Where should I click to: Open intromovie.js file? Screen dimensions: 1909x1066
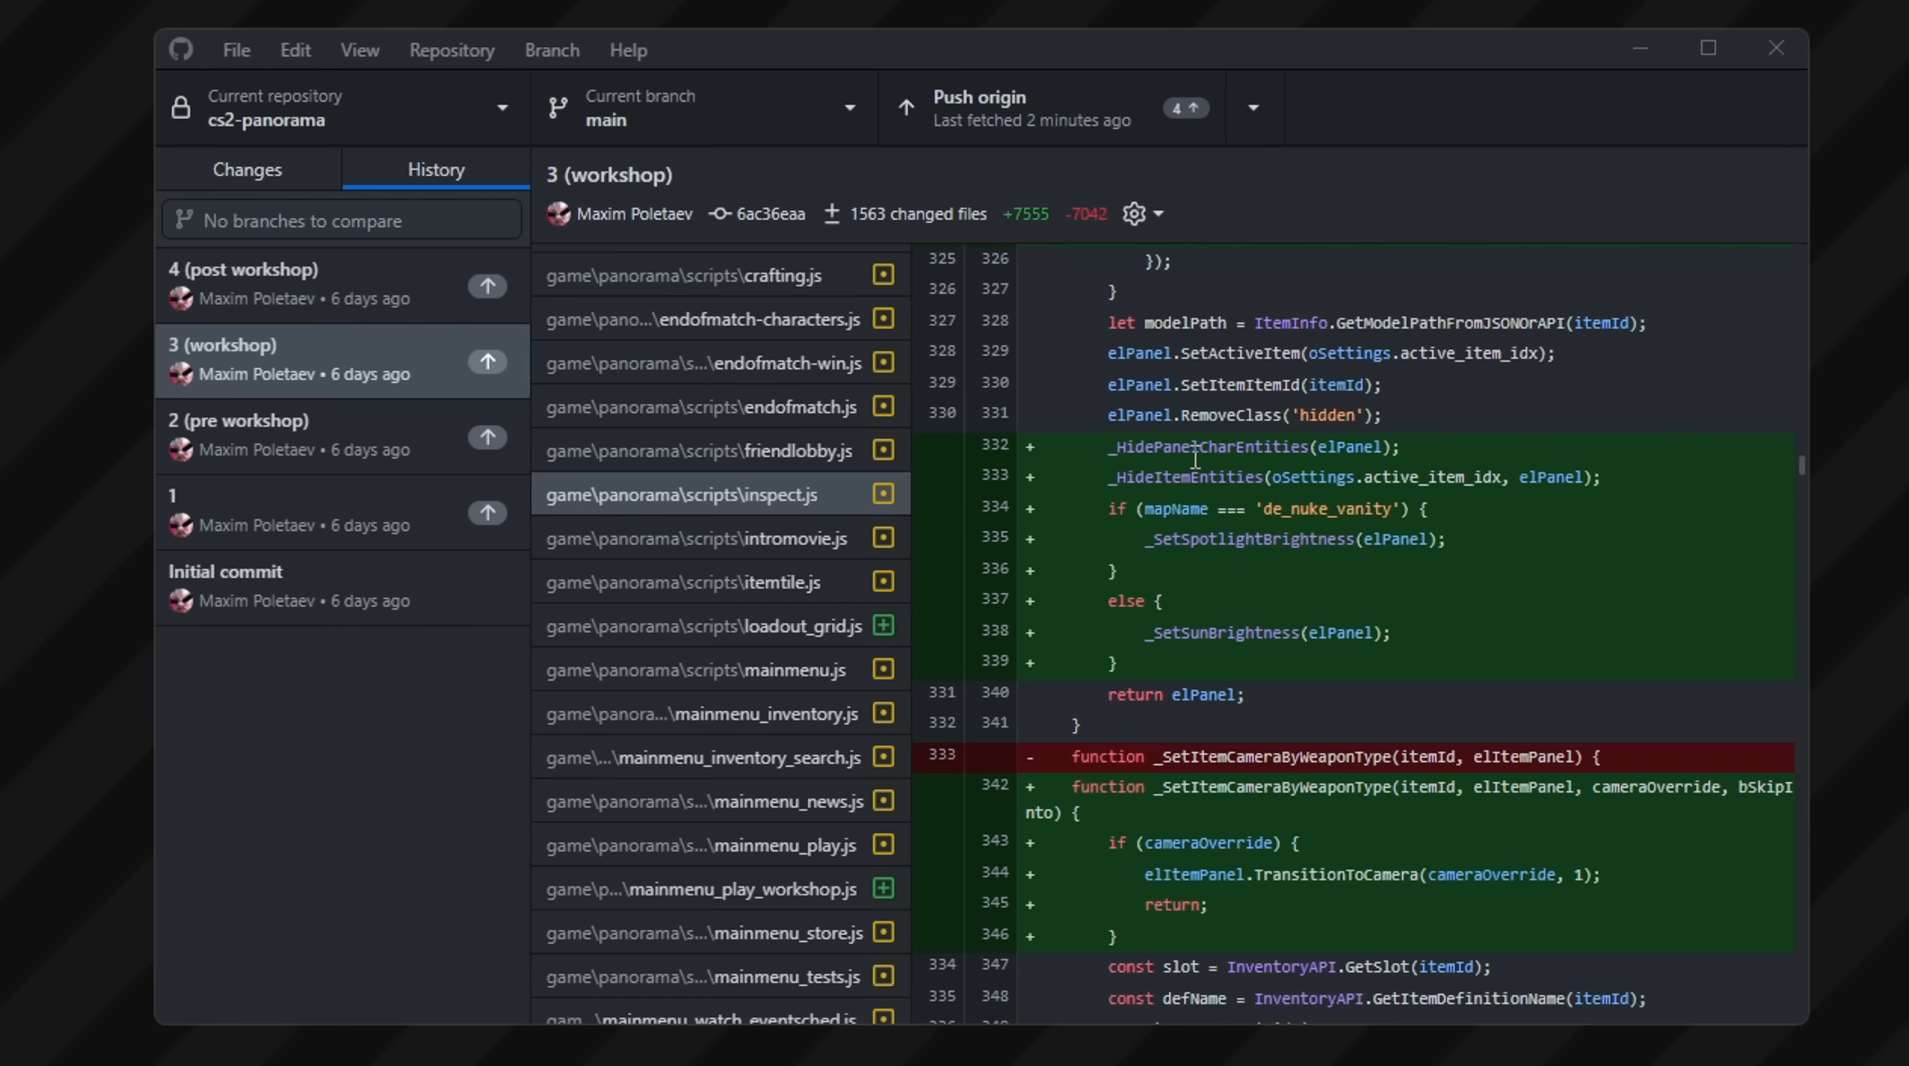[x=720, y=538]
